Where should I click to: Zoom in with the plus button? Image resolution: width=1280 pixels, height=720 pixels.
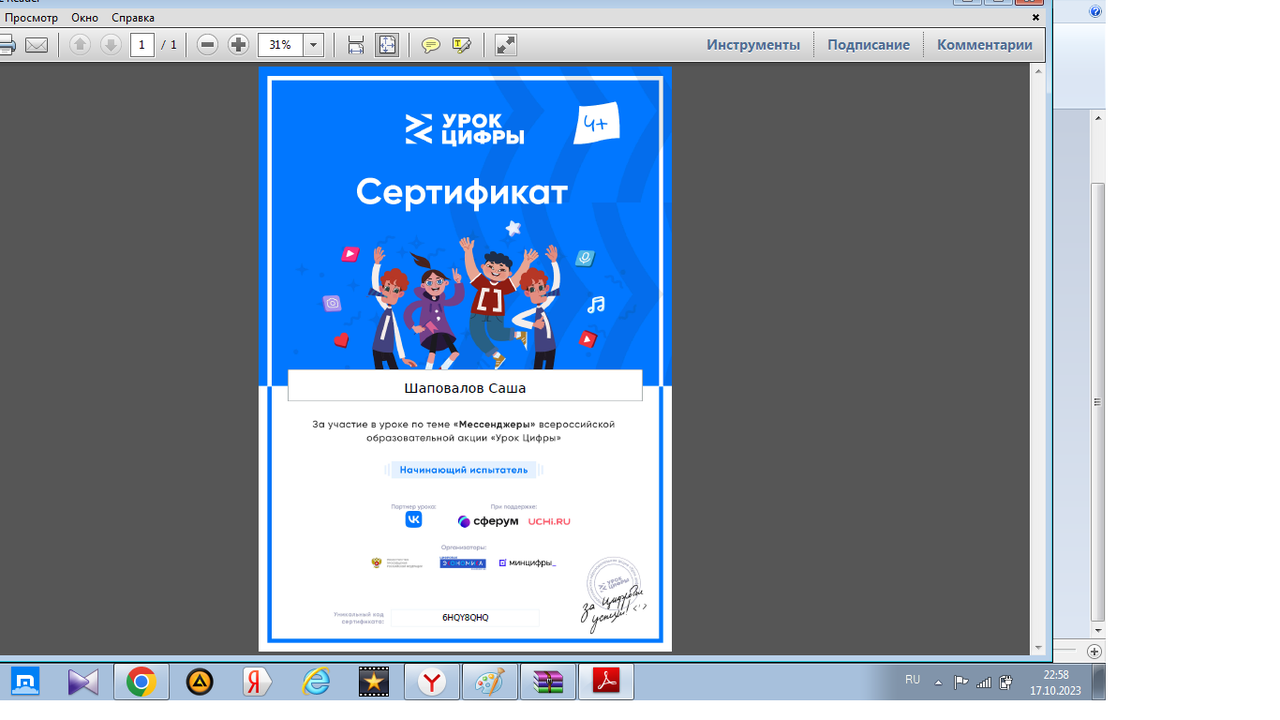click(x=238, y=45)
